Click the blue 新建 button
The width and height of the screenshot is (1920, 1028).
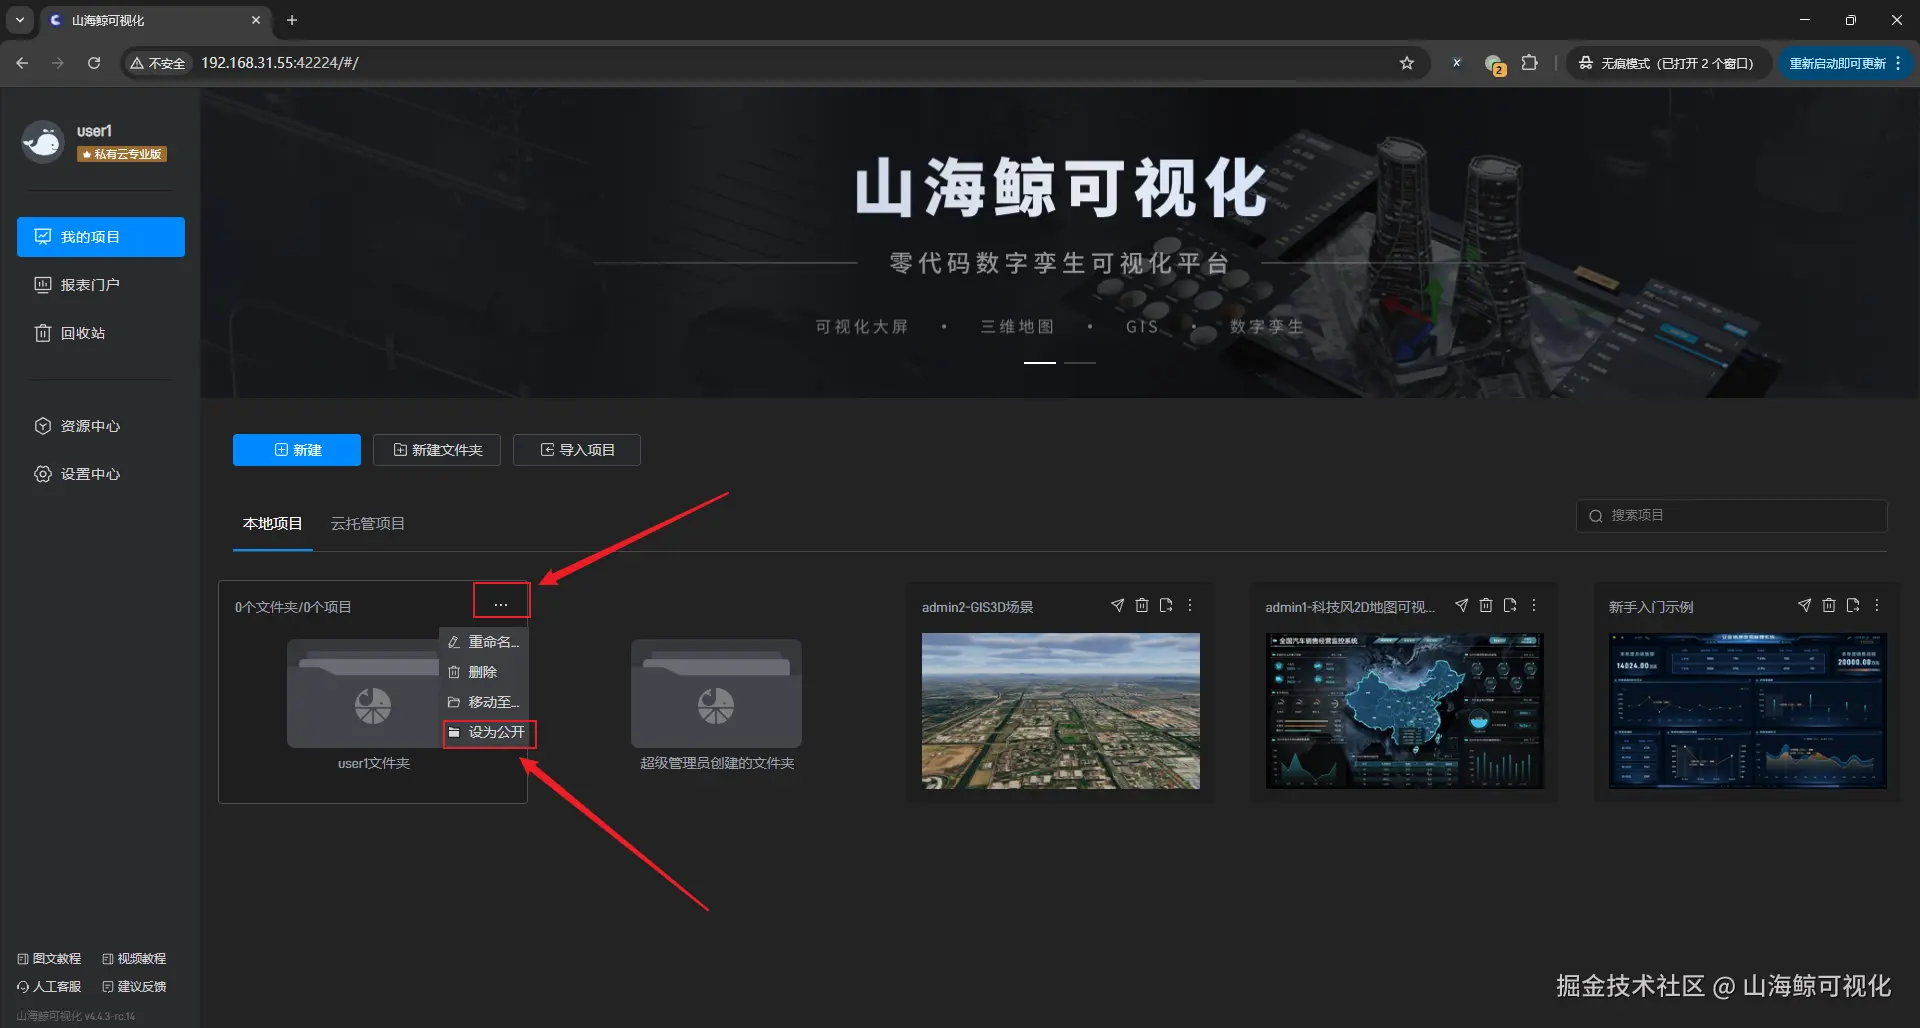point(297,450)
